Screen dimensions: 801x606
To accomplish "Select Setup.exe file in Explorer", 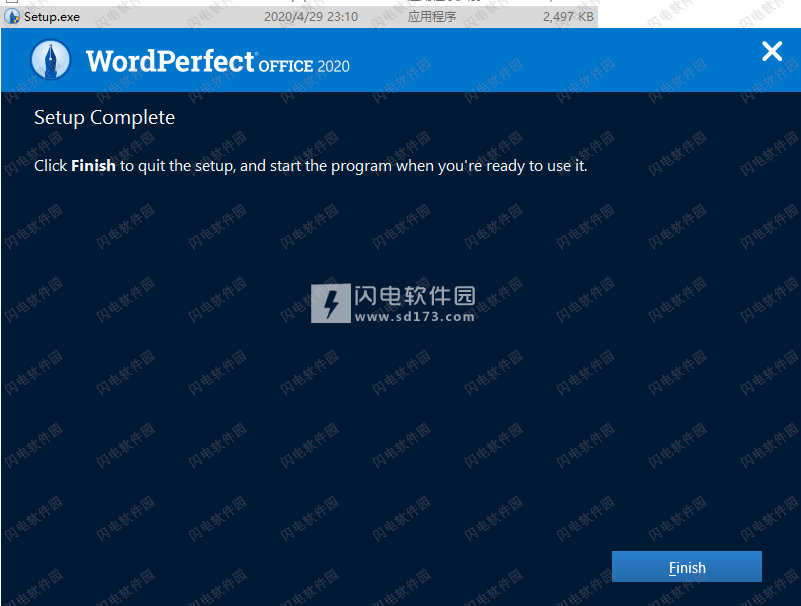I will [x=299, y=17].
